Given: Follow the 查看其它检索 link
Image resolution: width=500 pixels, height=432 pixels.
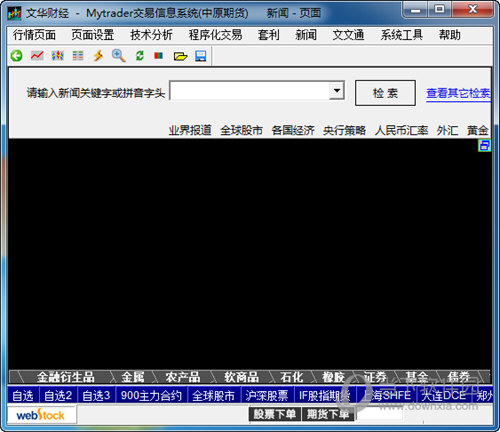Looking at the screenshot, I should click(x=458, y=94).
